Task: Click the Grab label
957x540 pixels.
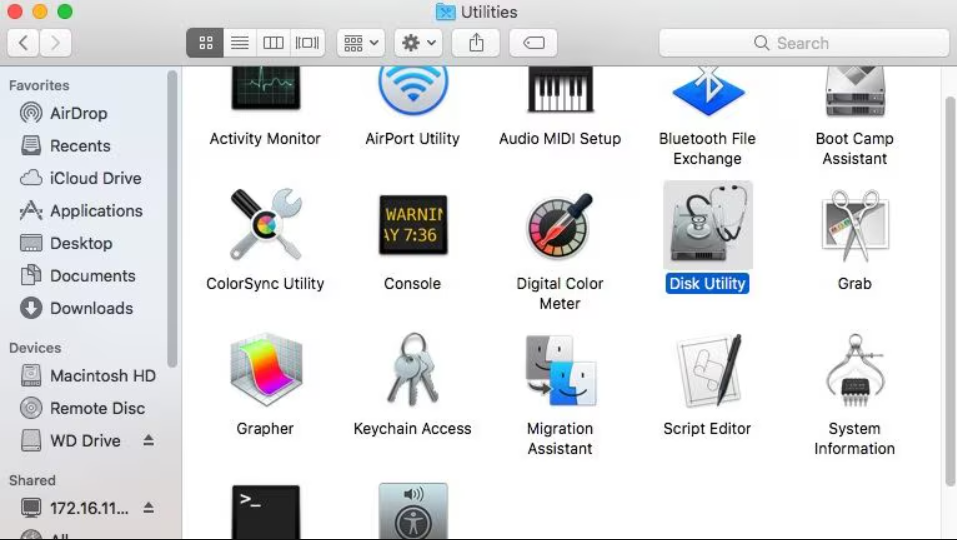Action: 854,283
